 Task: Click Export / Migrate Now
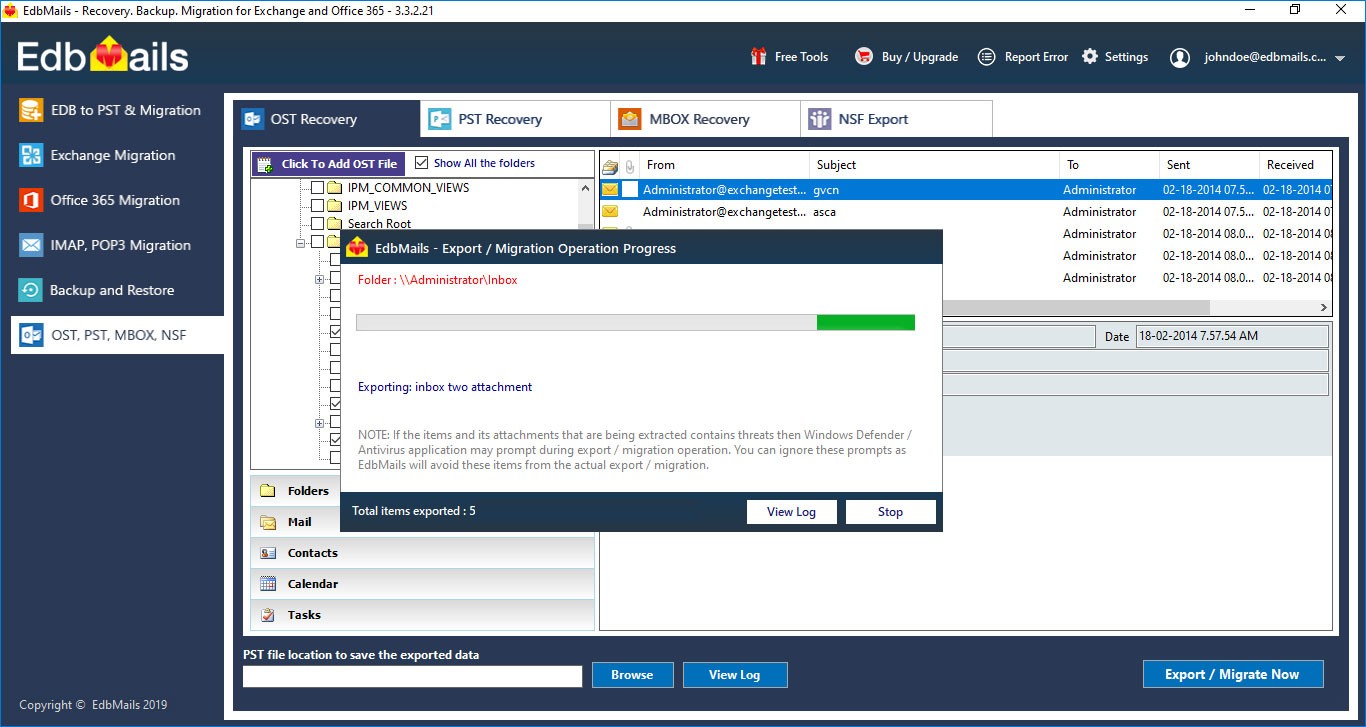click(x=1232, y=674)
